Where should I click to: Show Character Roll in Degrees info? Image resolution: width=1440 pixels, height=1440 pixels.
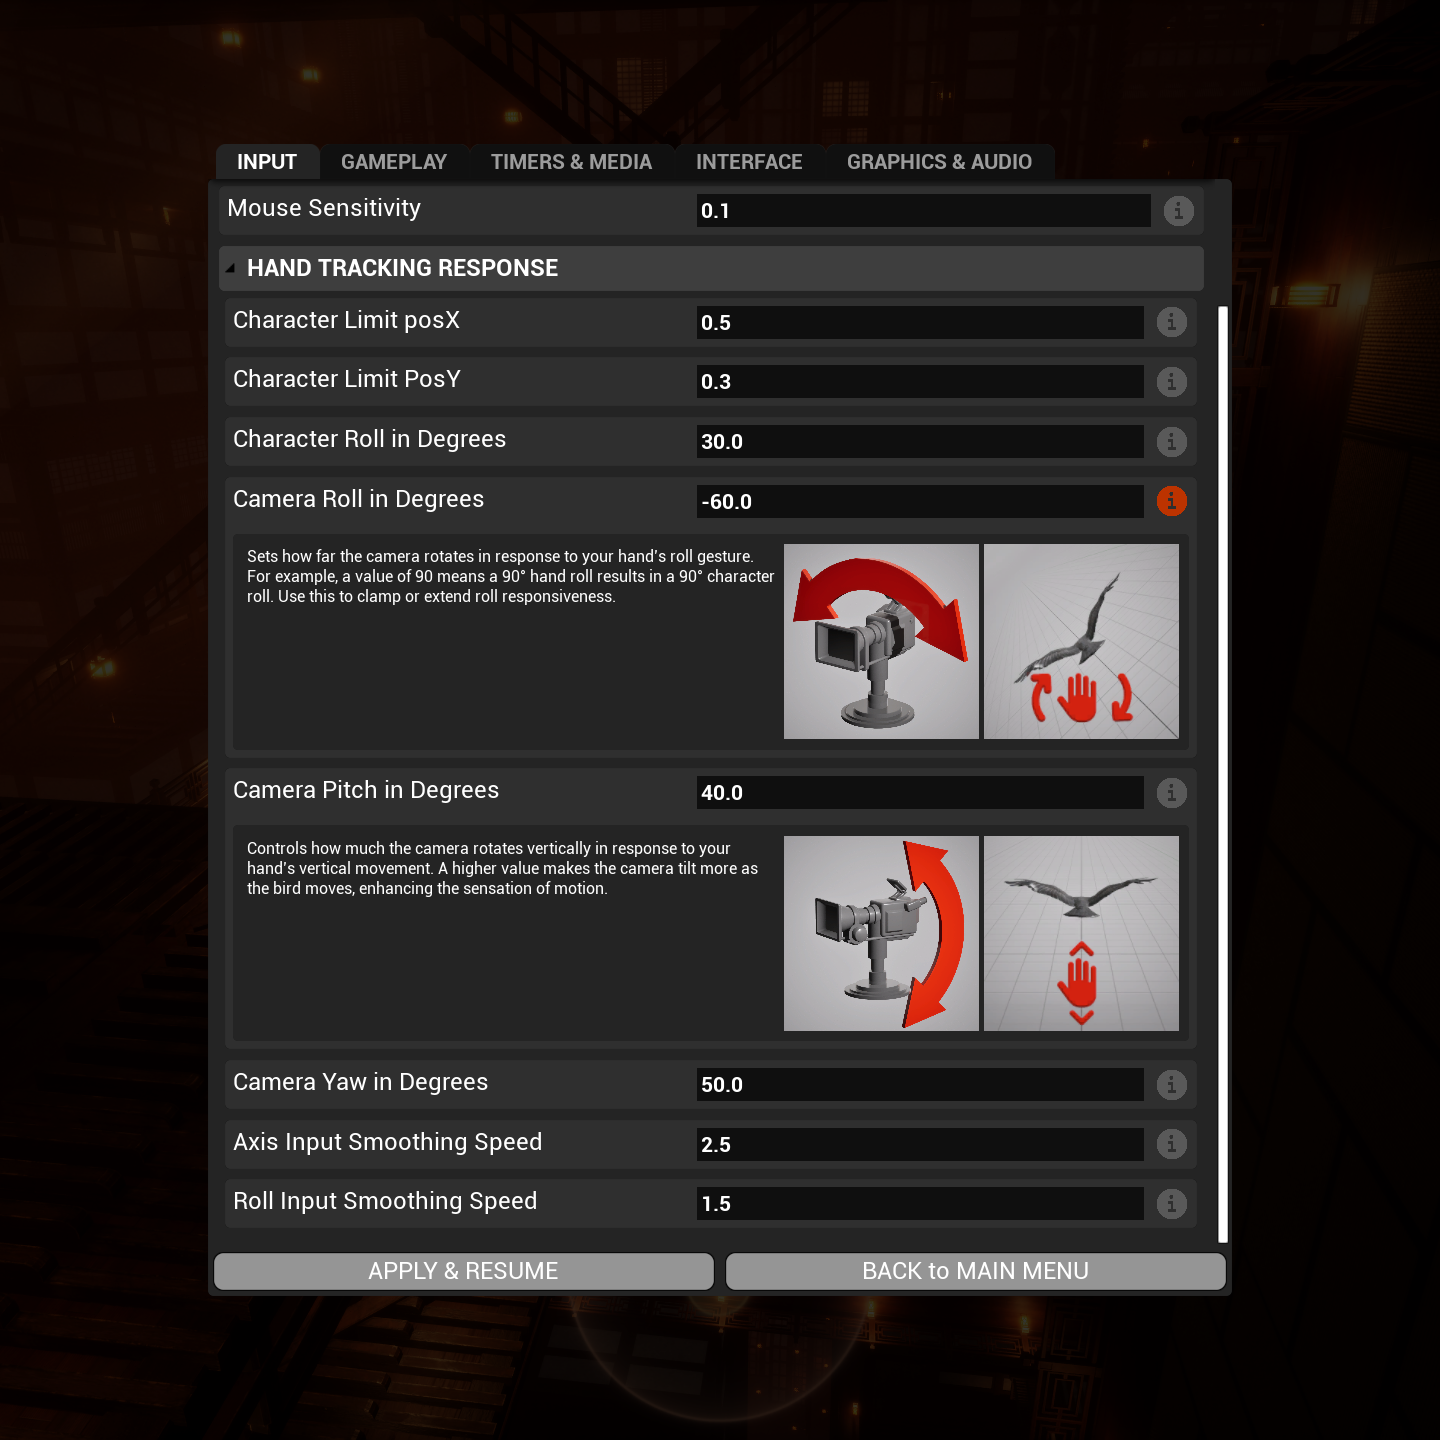coord(1171,442)
